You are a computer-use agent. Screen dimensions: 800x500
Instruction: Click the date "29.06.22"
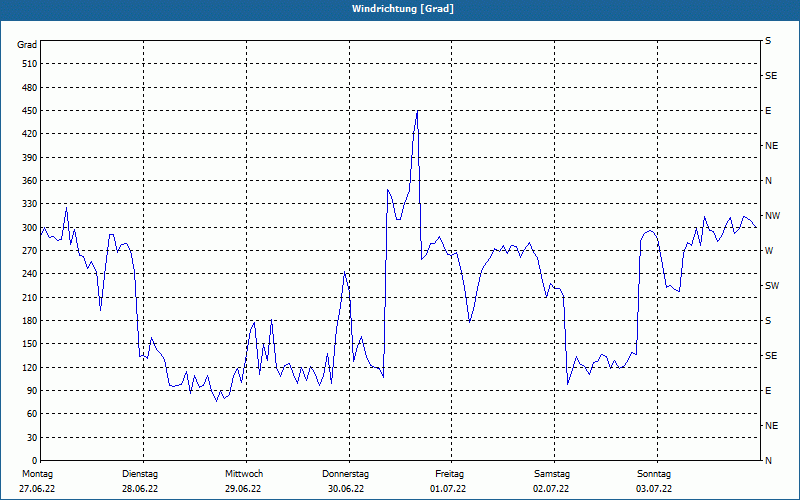(243, 489)
